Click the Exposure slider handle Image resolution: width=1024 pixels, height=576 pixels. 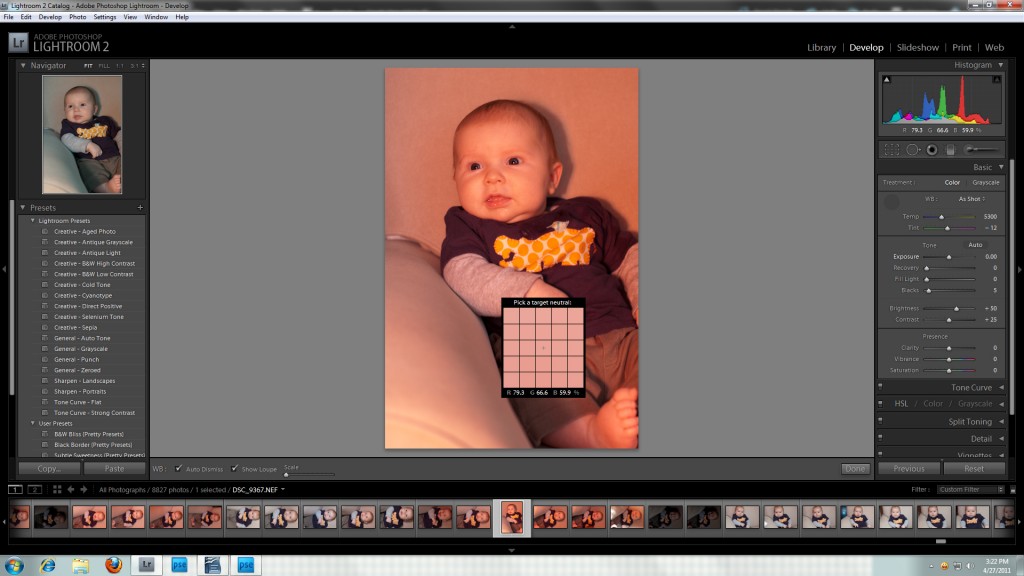coord(950,257)
